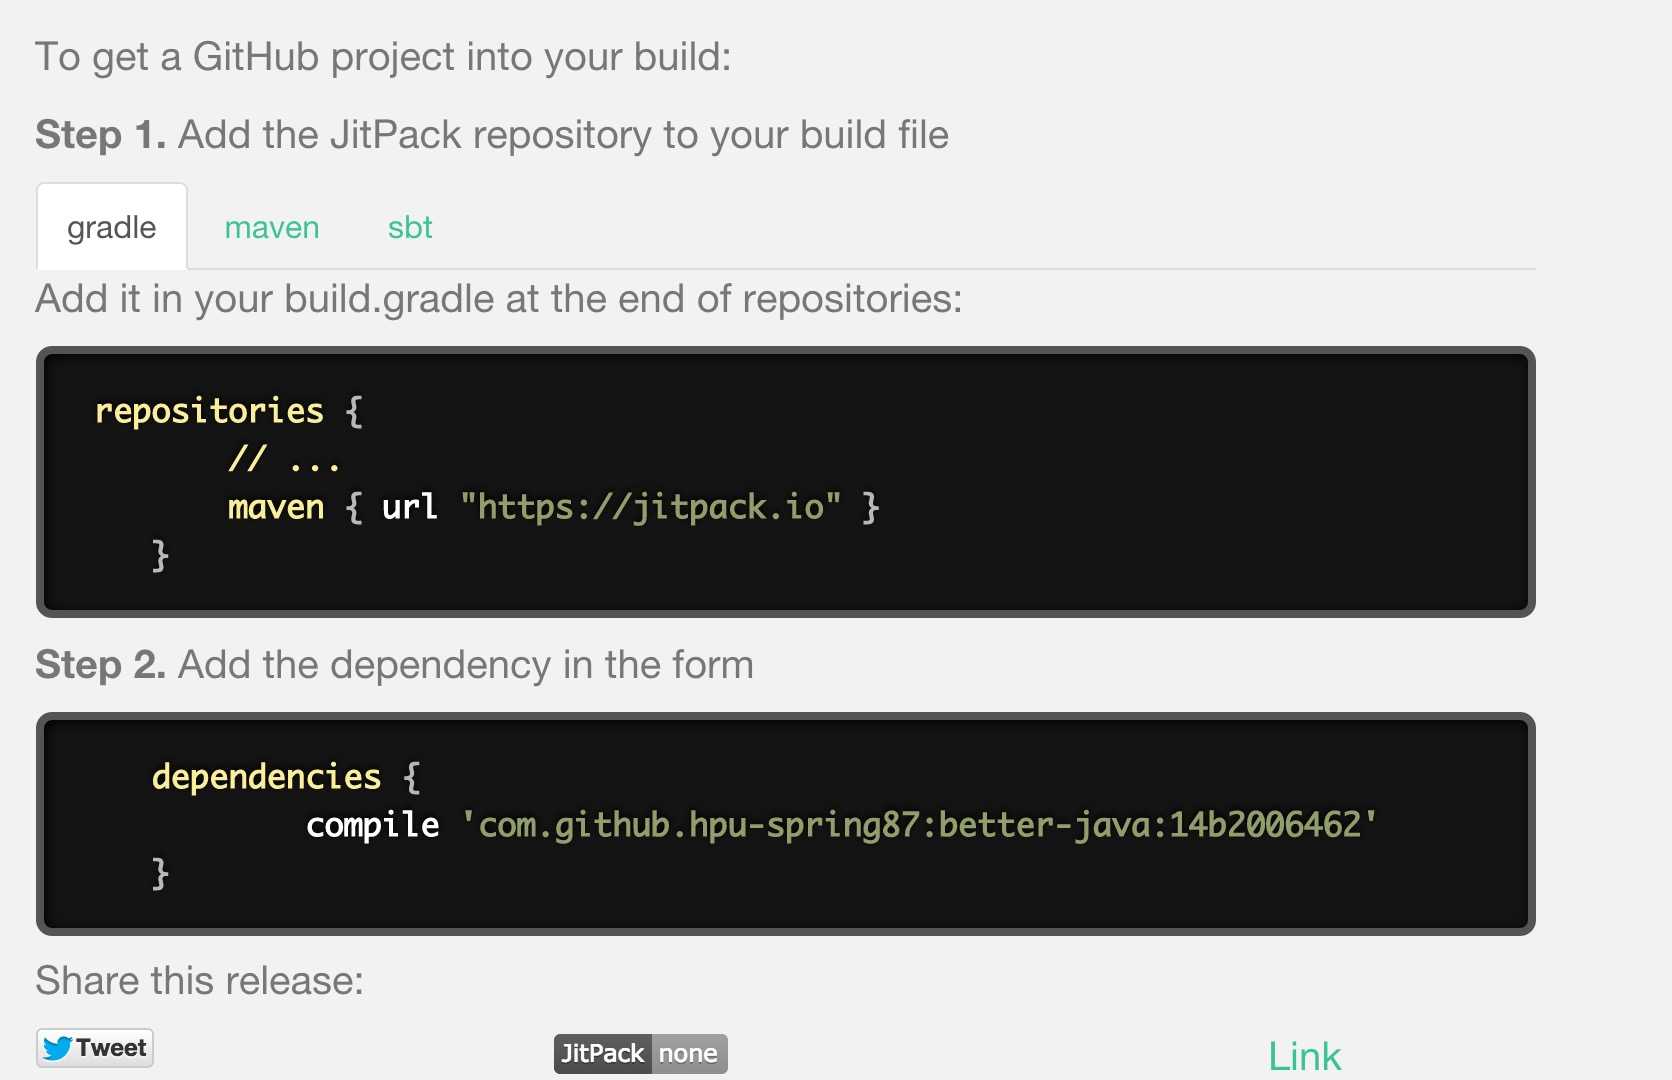Screen dimensions: 1672x1080
Task: Click the Tweet button
Action: click(x=95, y=1048)
